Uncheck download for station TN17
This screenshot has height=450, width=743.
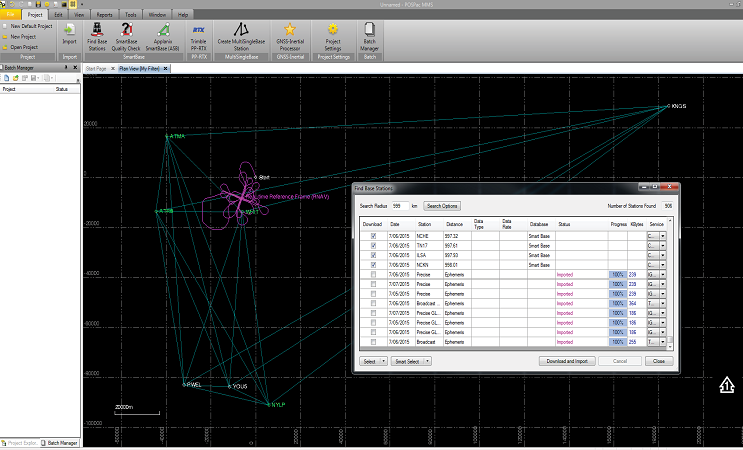pos(373,246)
